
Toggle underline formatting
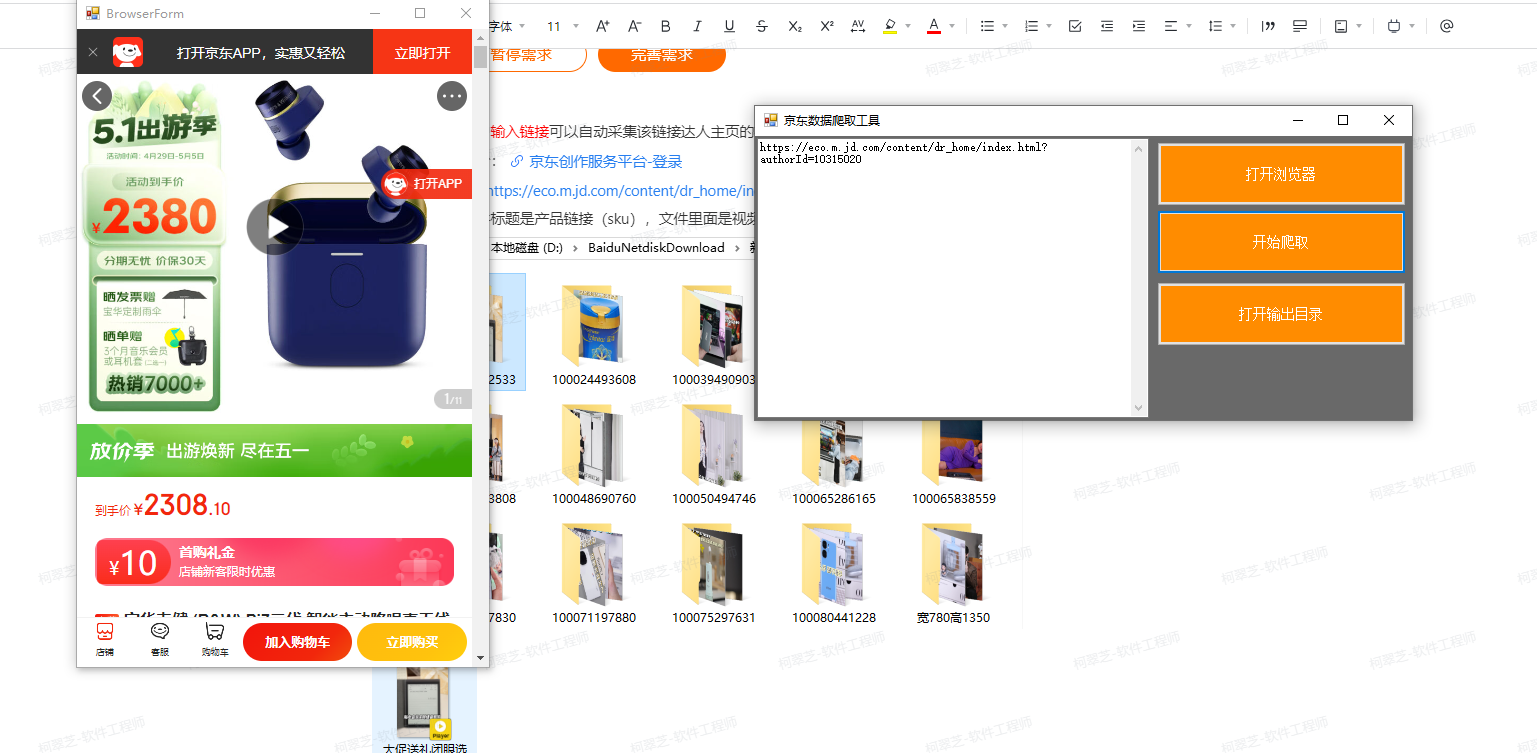(x=729, y=26)
